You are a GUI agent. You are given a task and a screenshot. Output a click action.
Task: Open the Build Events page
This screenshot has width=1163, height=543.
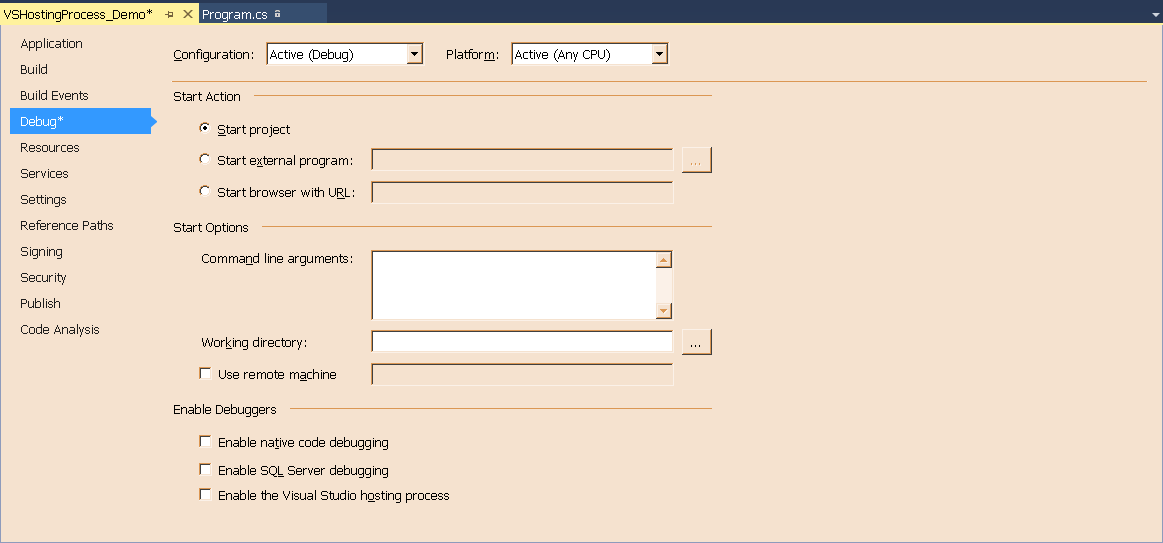coord(54,96)
